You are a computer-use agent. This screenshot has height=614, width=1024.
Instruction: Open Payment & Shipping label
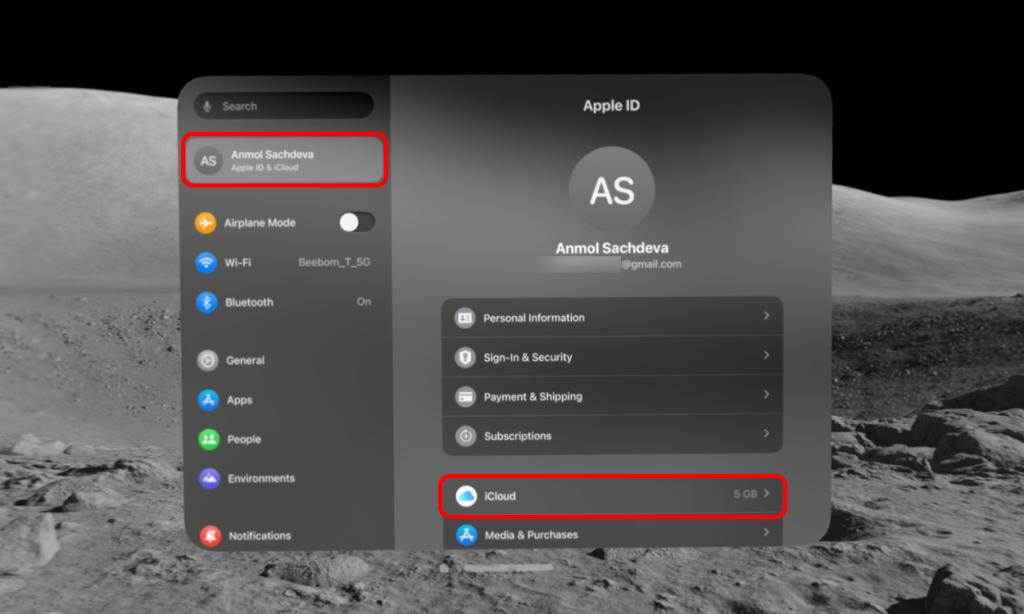533,396
